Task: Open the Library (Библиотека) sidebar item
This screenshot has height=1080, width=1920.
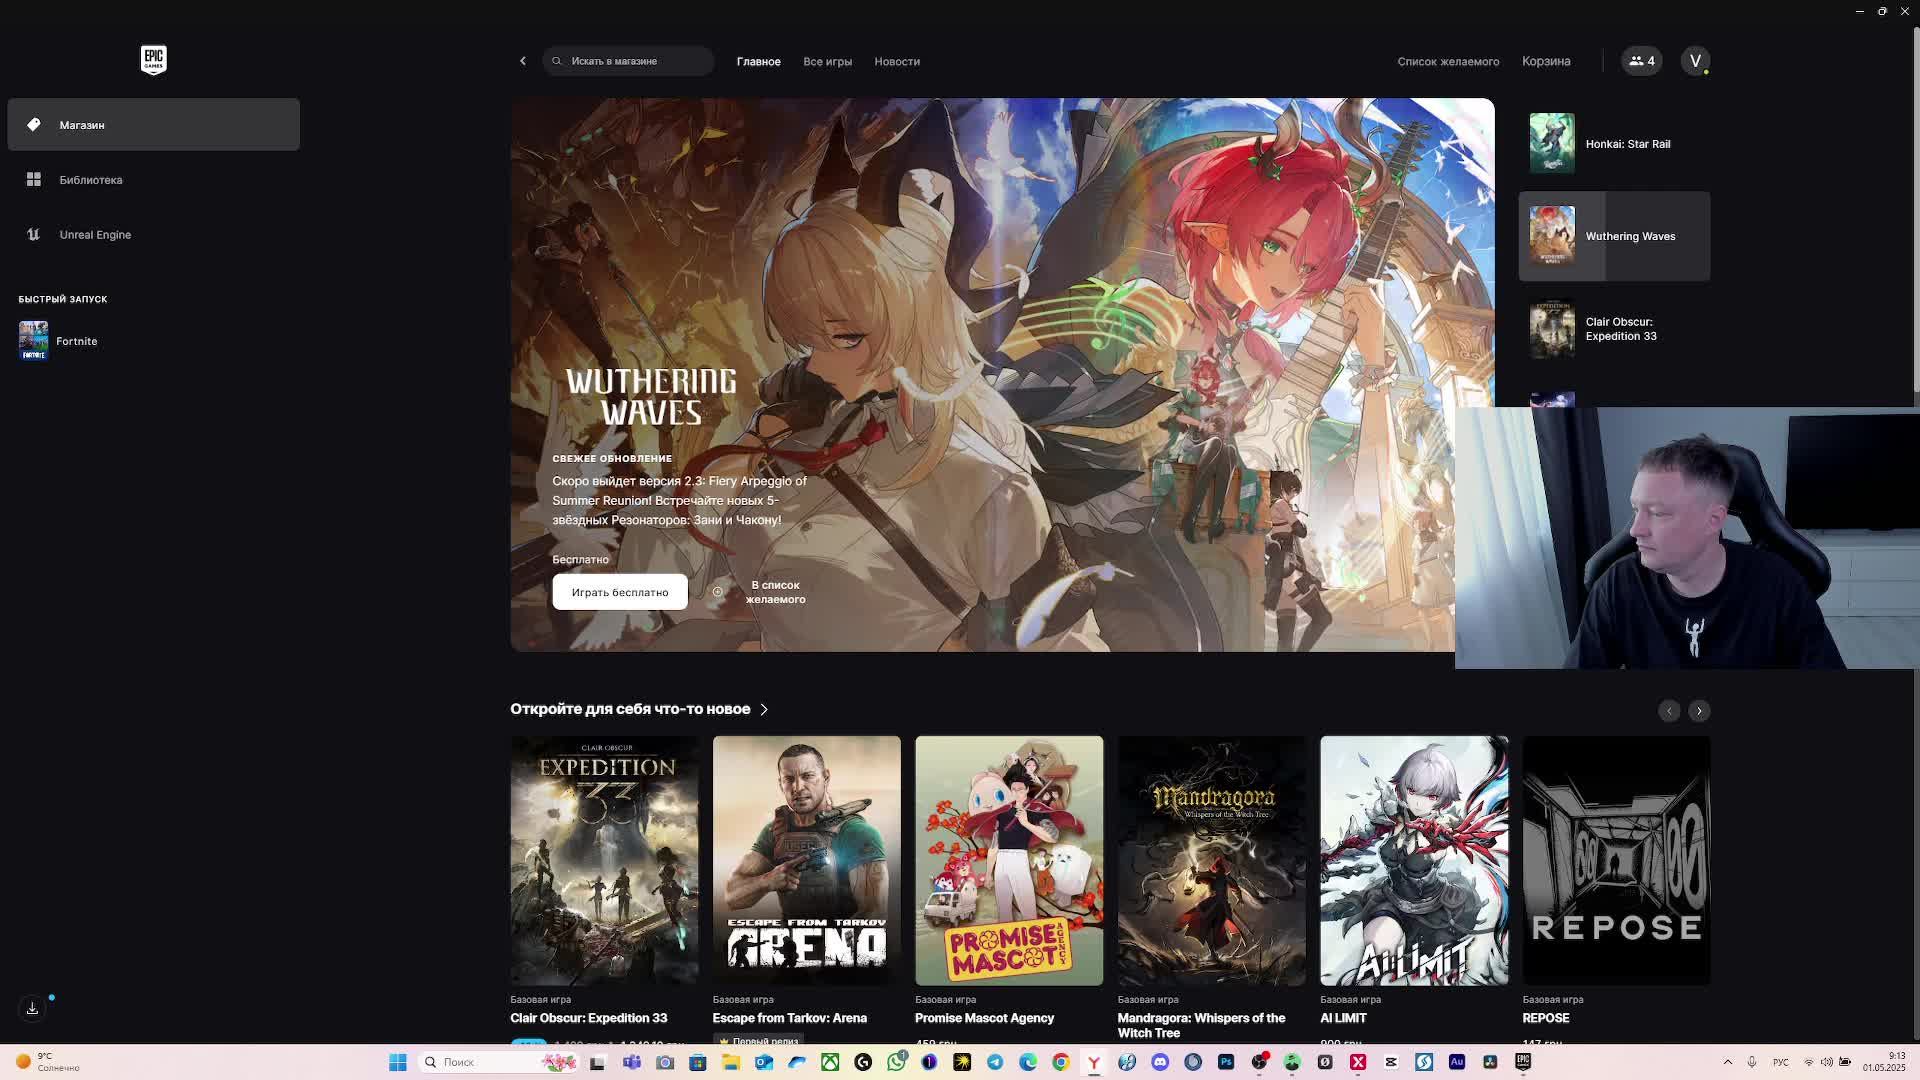Action: tap(90, 180)
